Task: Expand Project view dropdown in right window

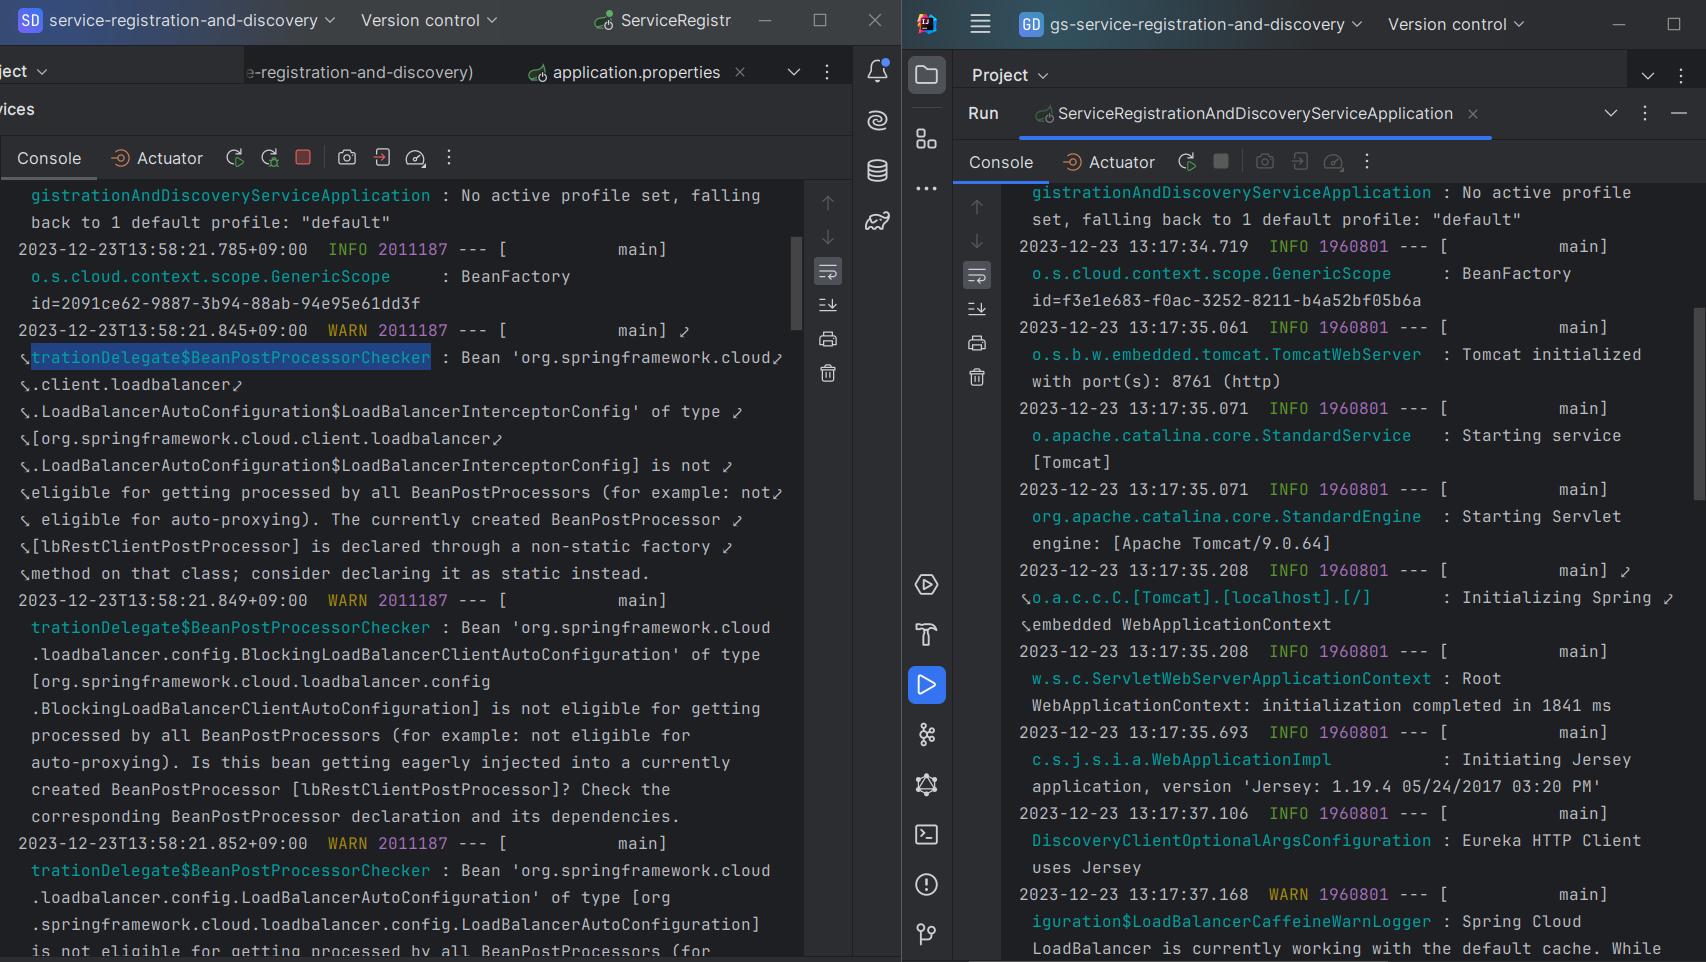Action: pos(1010,75)
